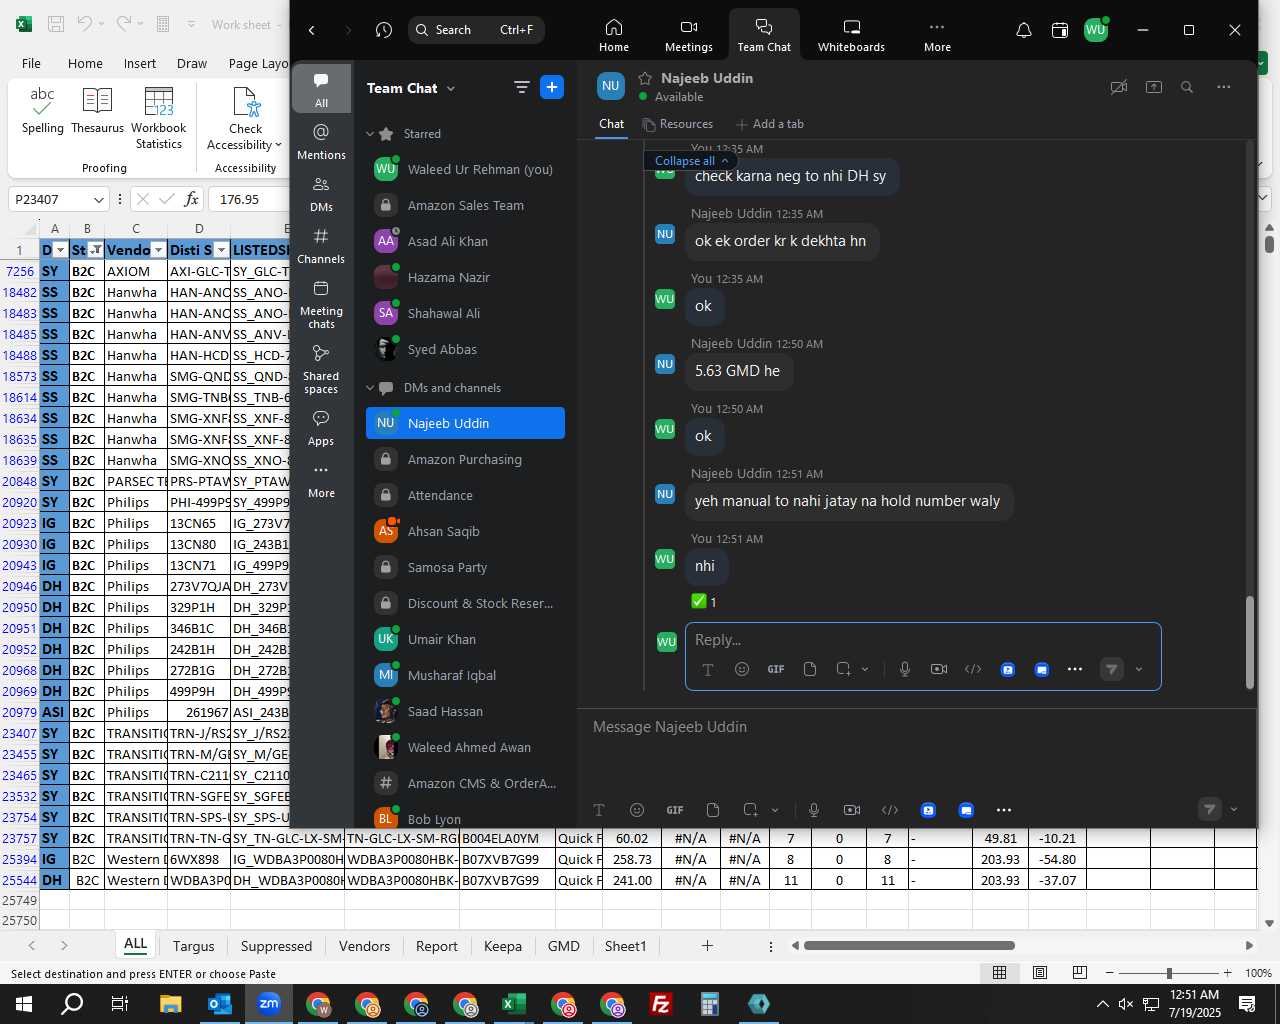The image size is (1280, 1024).
Task: Open the Zoom calendar panel icon
Action: coord(1060,30)
